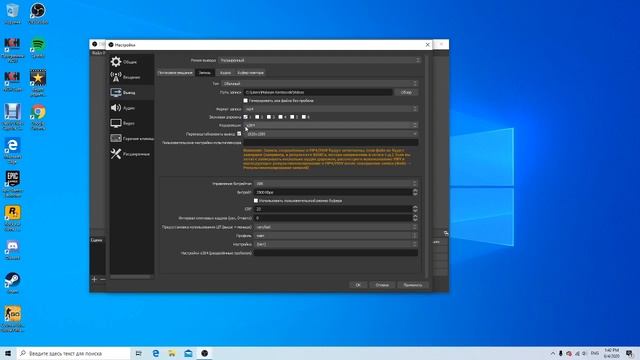This screenshot has height=360, width=640.
Task: Click the Browse button next to recording path
Action: (x=406, y=92)
